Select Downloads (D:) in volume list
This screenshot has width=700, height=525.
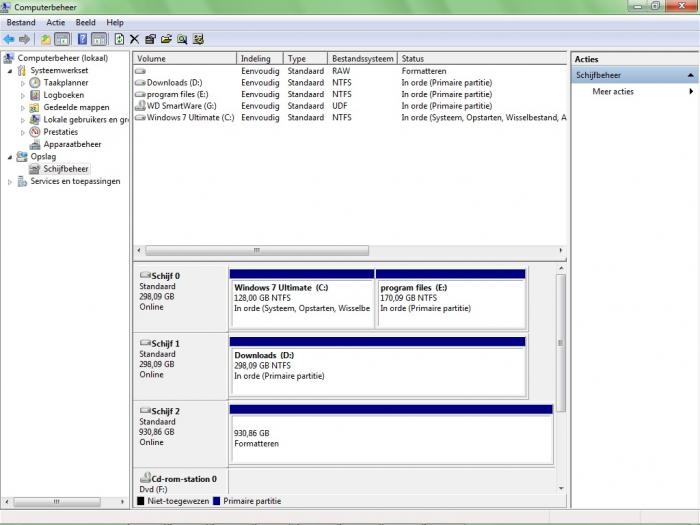pos(174,83)
